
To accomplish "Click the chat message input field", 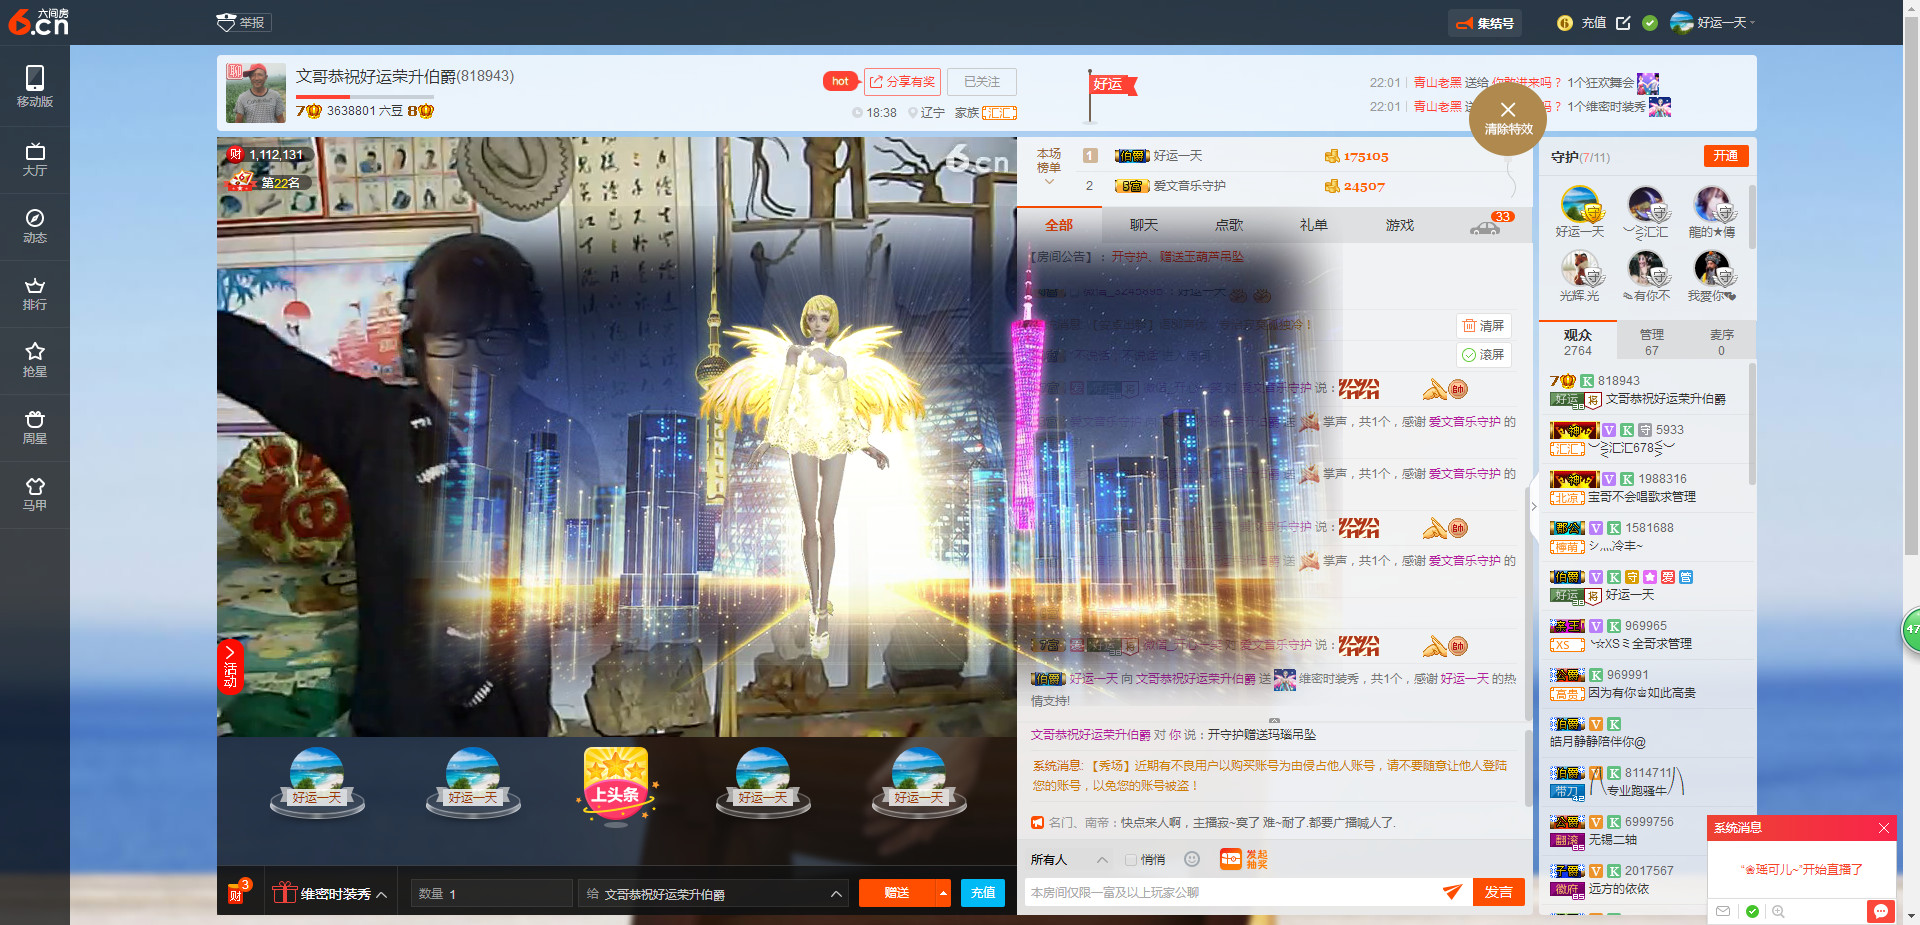I will pos(1230,892).
